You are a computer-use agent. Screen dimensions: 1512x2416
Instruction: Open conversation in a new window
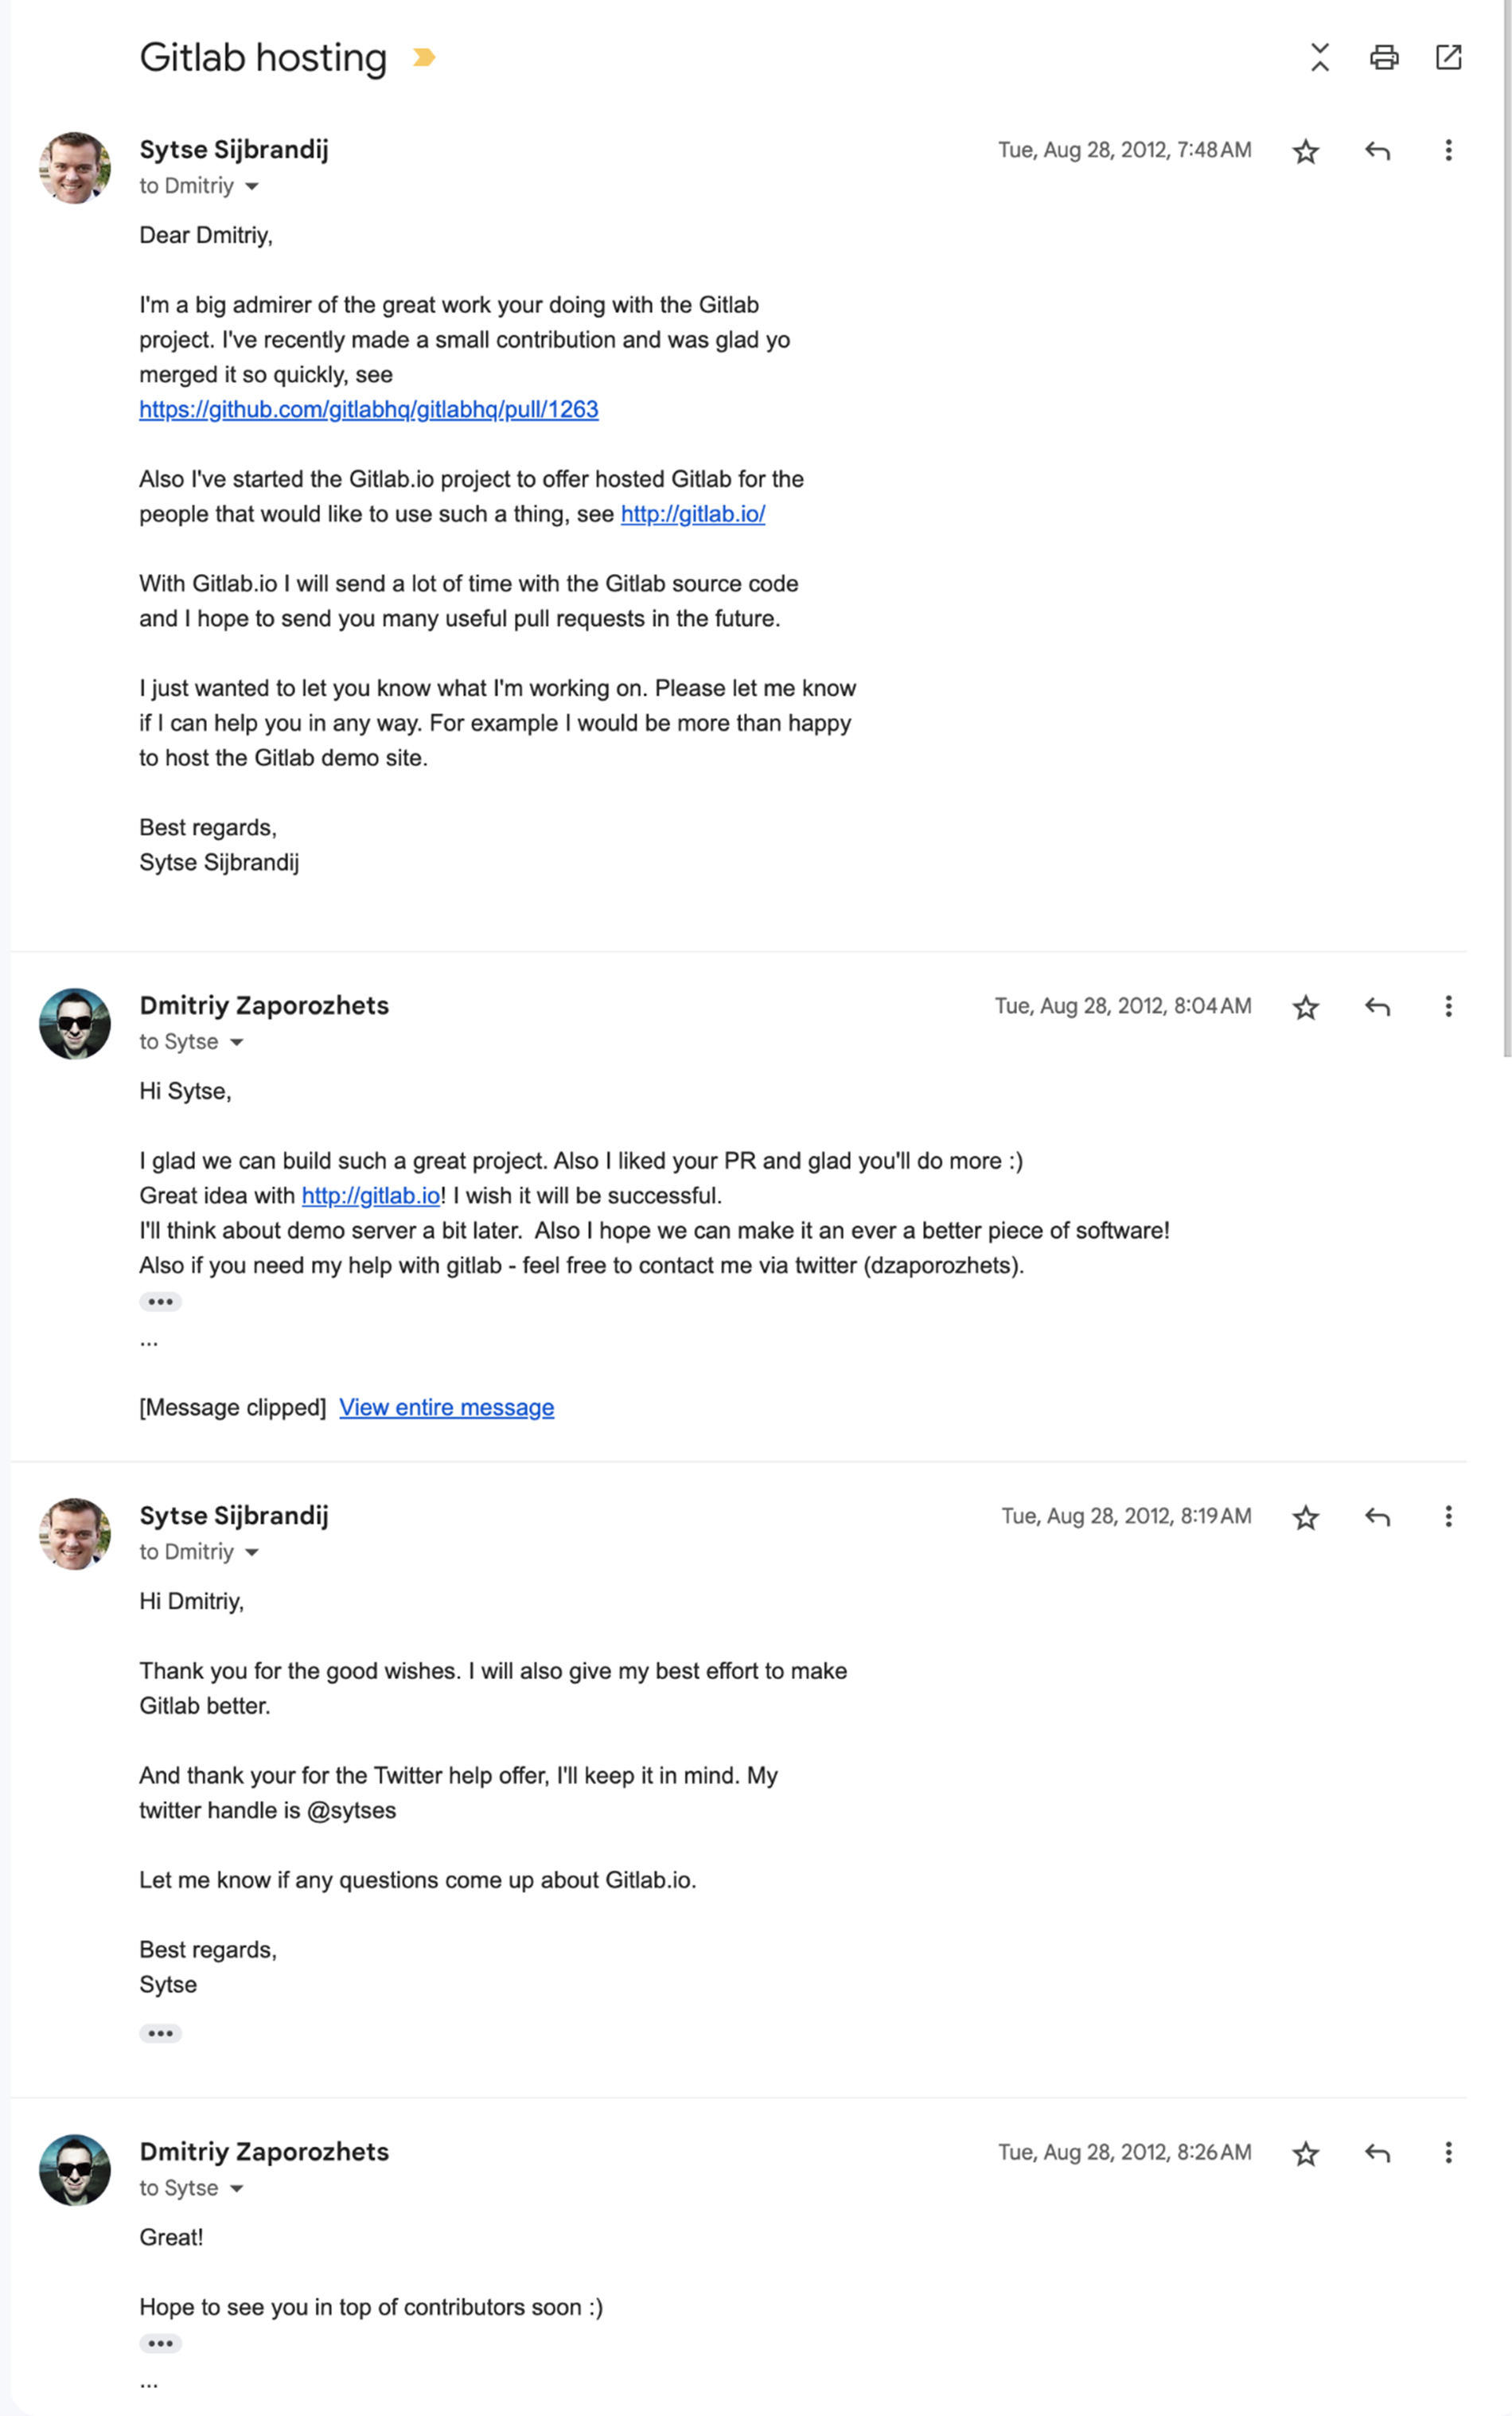(1449, 58)
